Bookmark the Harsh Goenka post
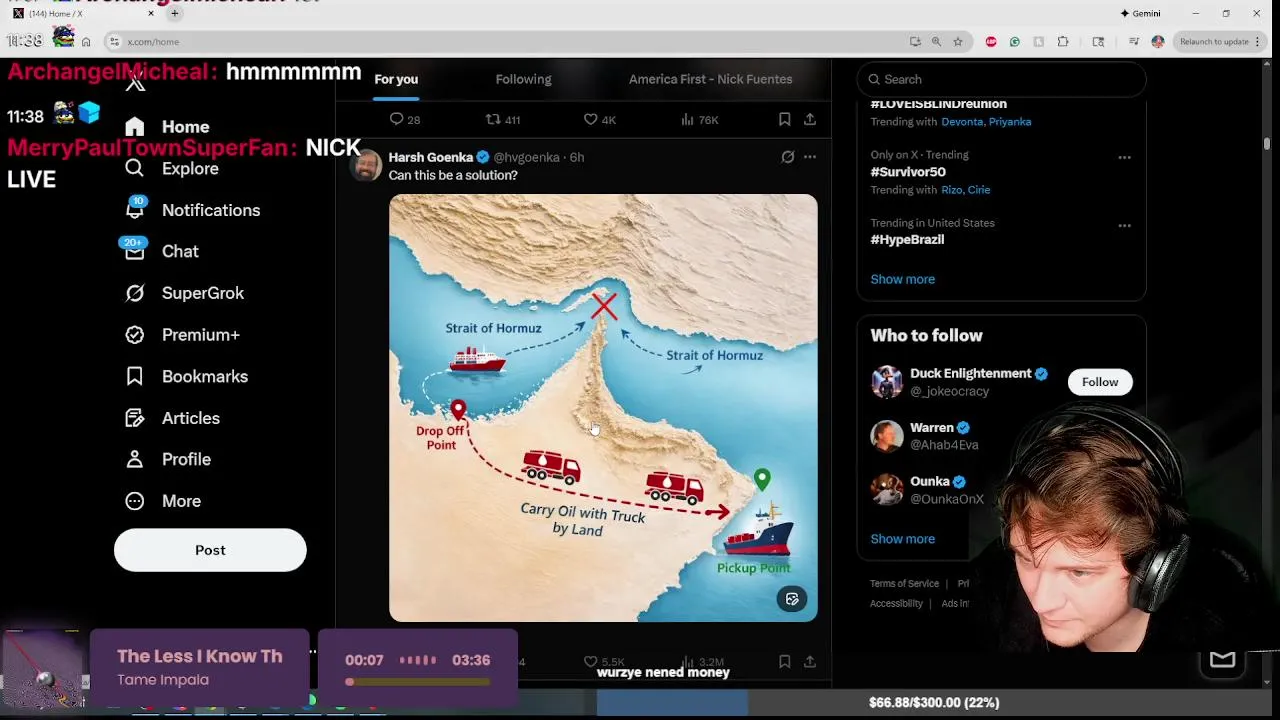1280x720 pixels. coord(785,662)
